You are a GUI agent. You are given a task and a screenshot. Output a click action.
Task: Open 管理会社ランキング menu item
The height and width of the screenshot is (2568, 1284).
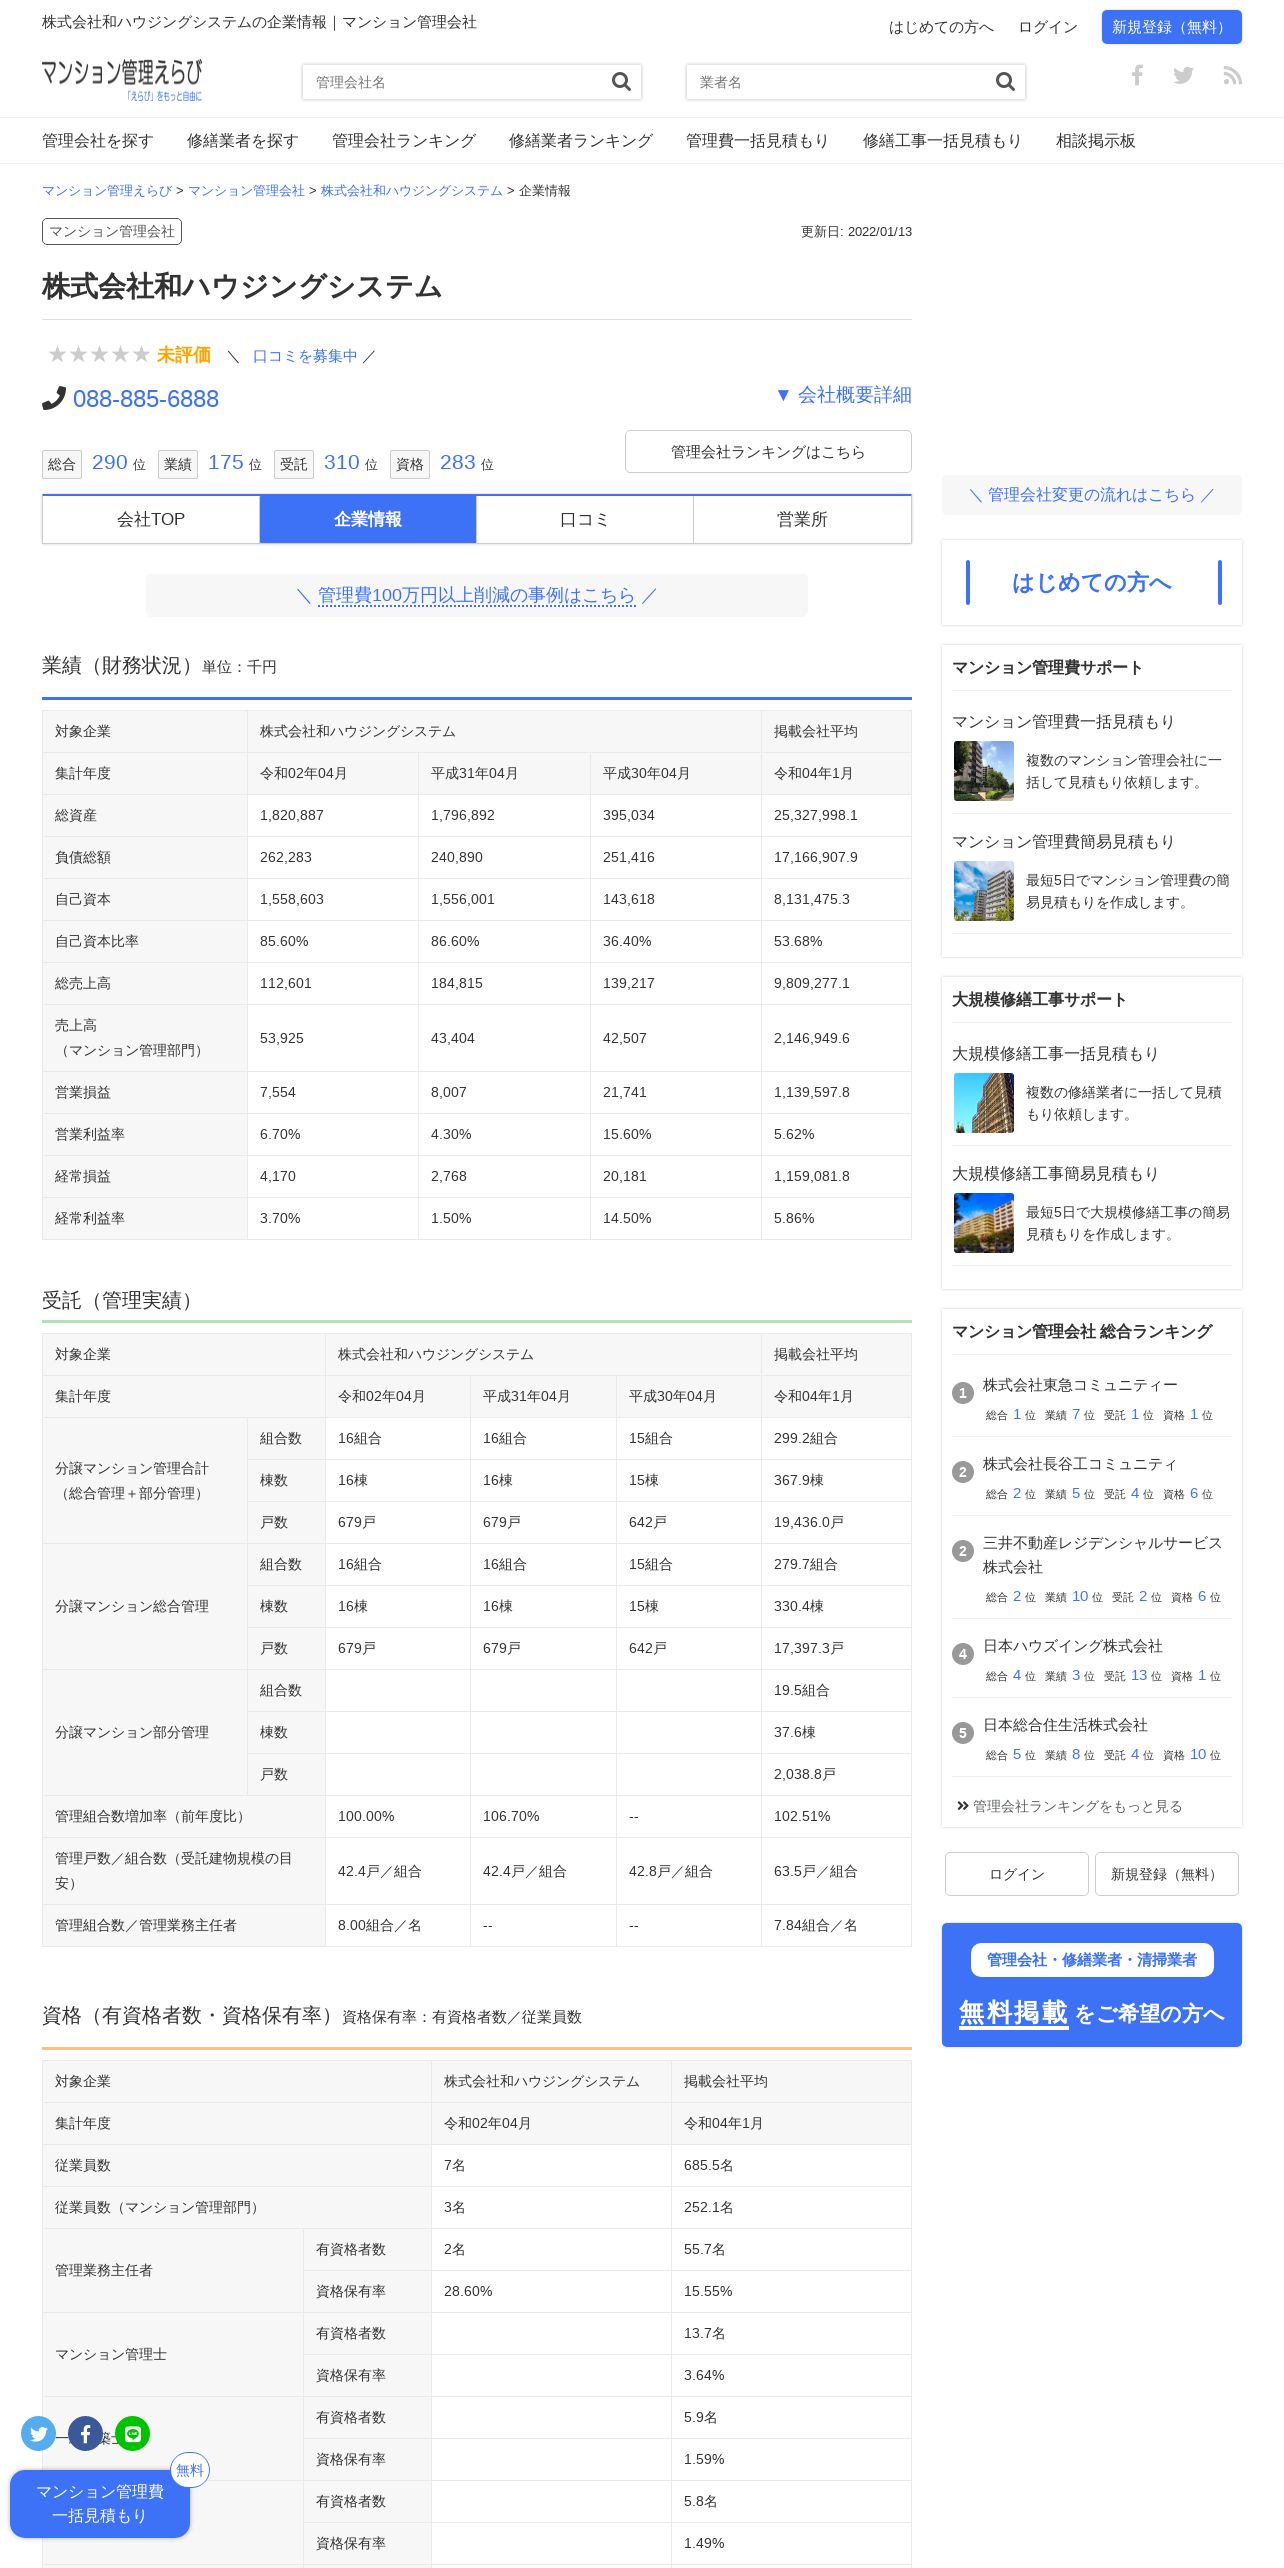[404, 141]
